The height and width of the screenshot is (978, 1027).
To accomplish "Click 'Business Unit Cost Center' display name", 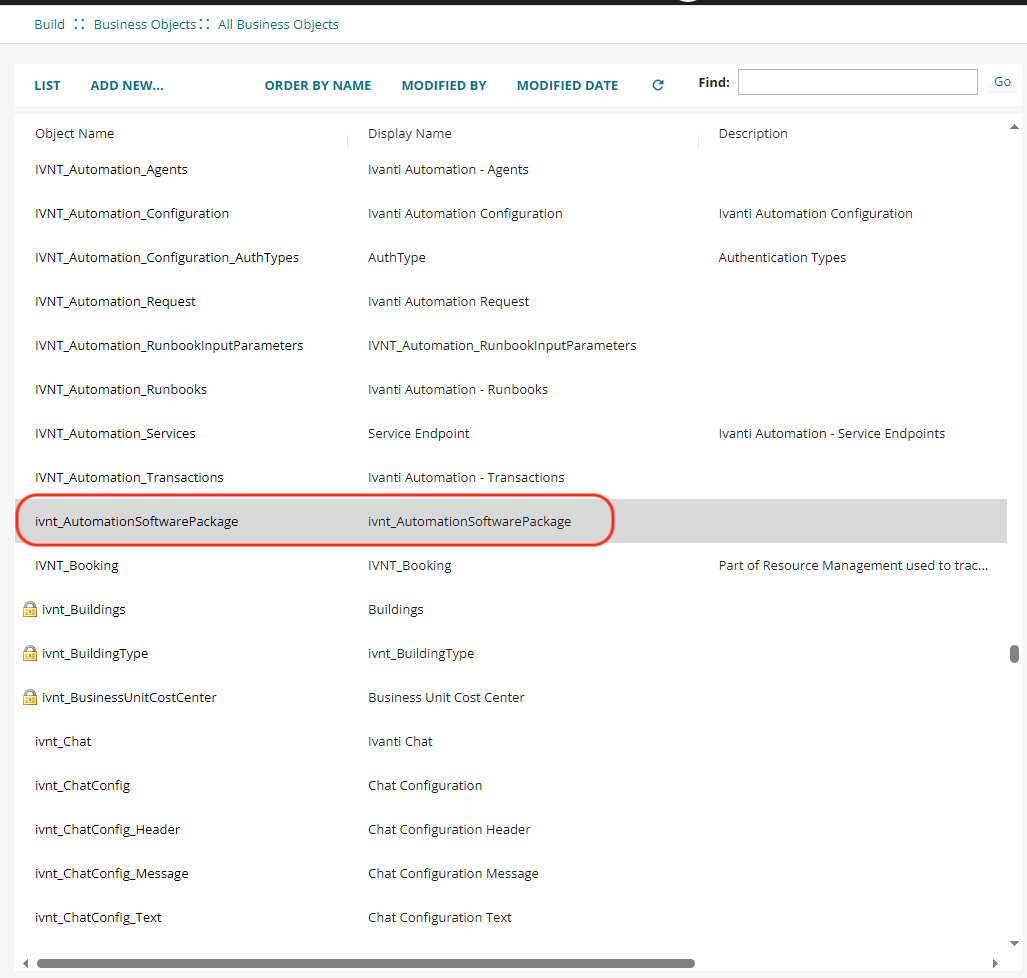I will 446,697.
